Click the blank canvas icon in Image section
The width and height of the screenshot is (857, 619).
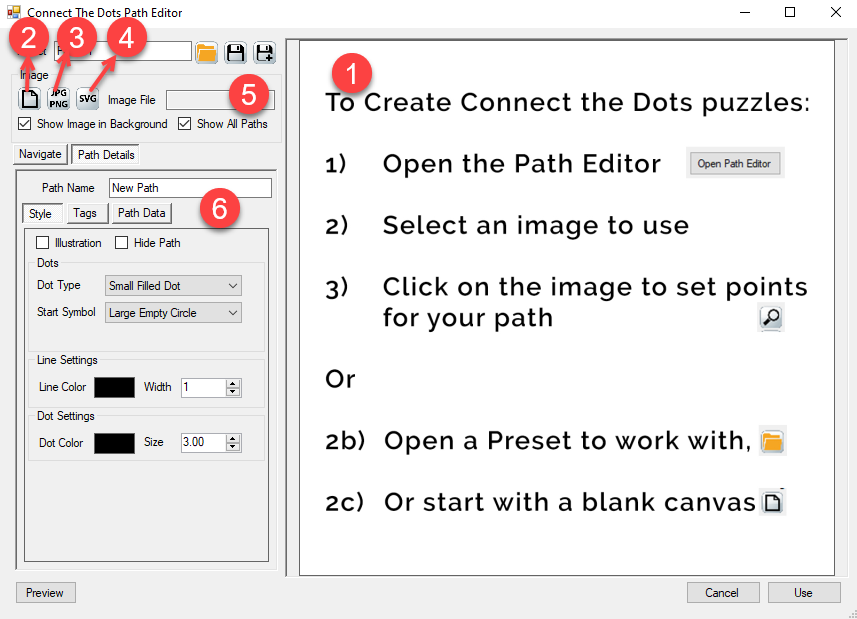tap(30, 99)
